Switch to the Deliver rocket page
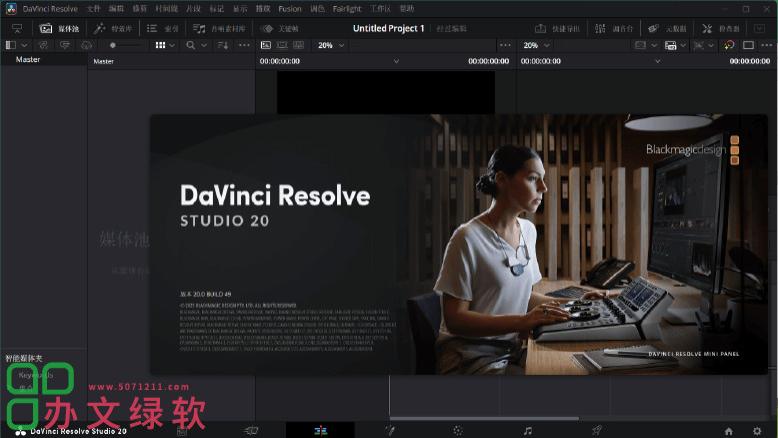The image size is (778, 438). pyautogui.click(x=597, y=430)
